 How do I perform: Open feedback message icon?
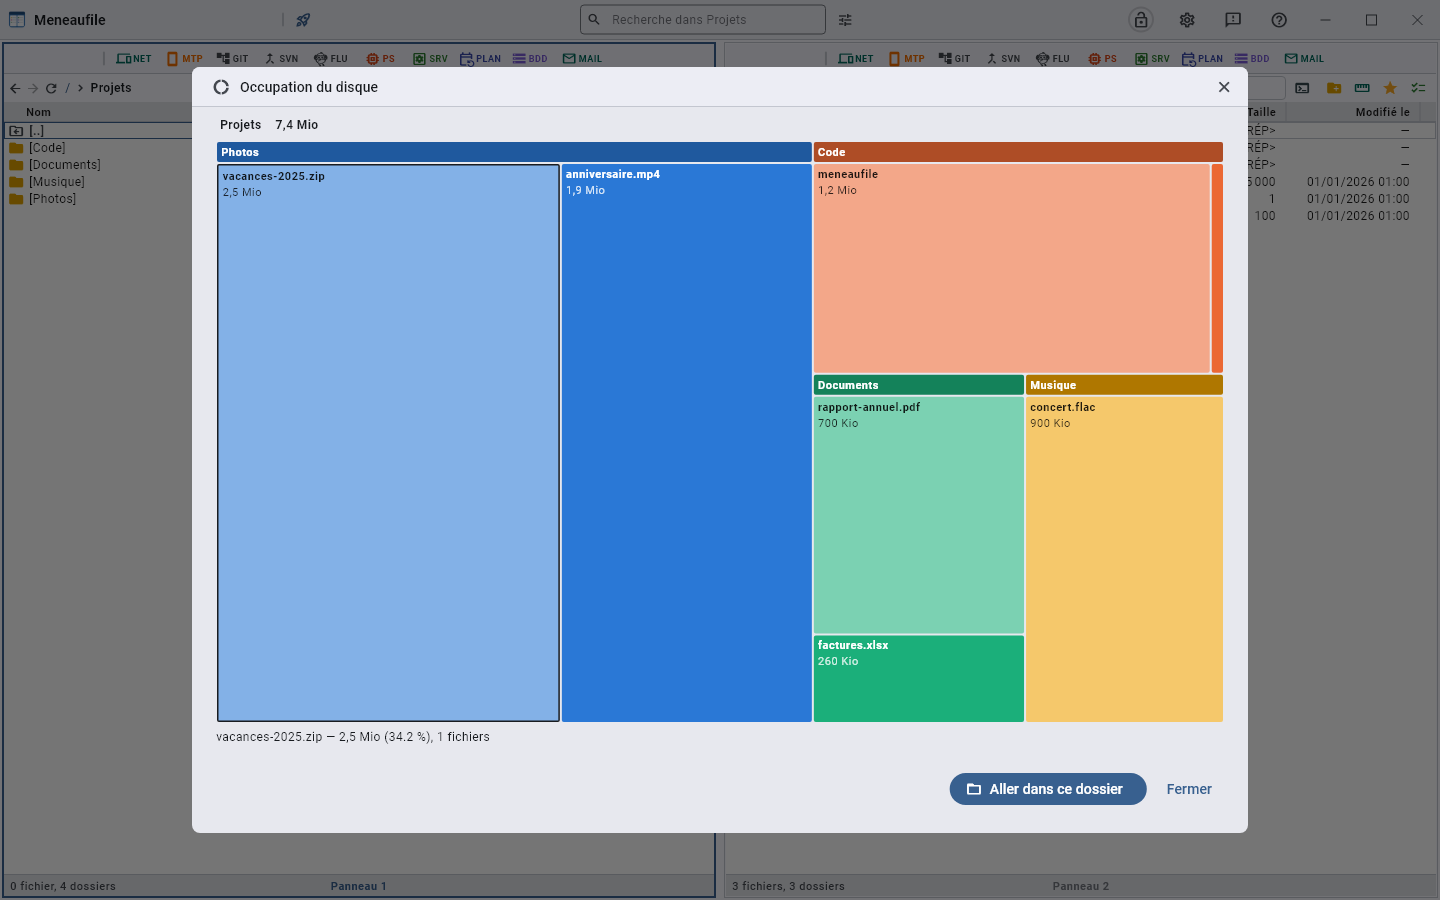click(x=1233, y=20)
